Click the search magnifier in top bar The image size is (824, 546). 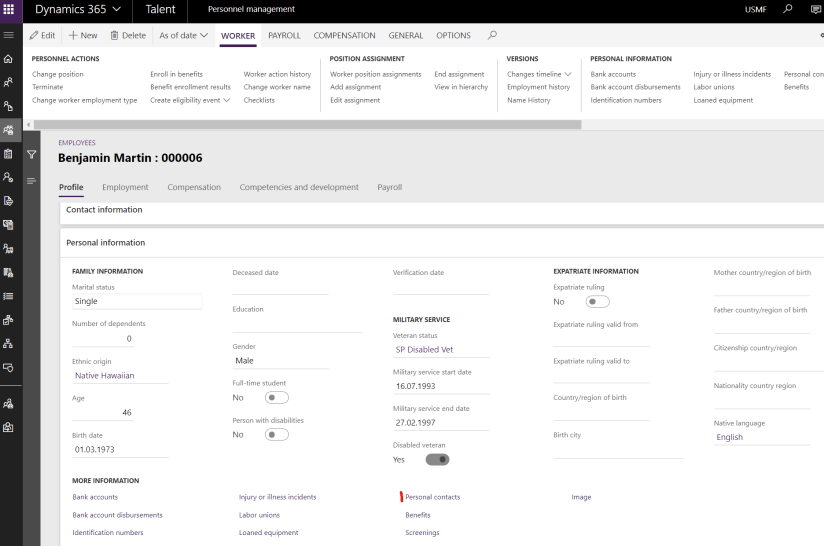point(787,9)
